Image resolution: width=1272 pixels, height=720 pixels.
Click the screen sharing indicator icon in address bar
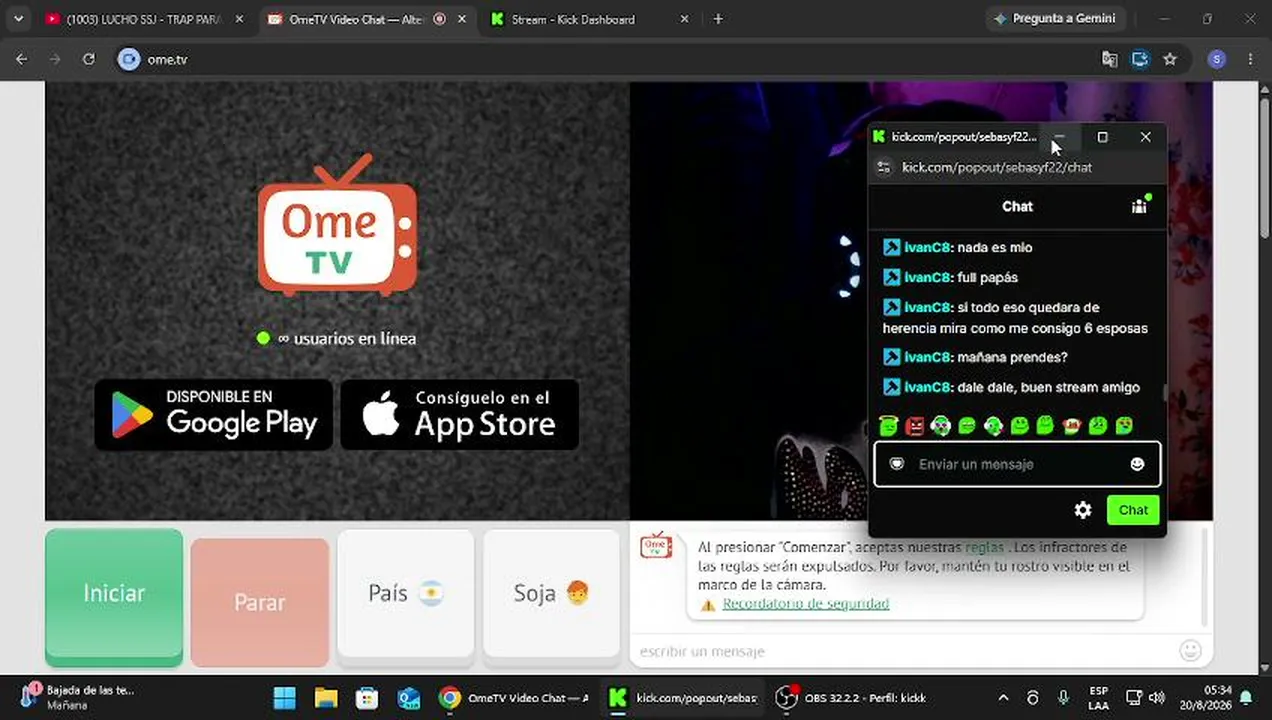coord(1140,59)
